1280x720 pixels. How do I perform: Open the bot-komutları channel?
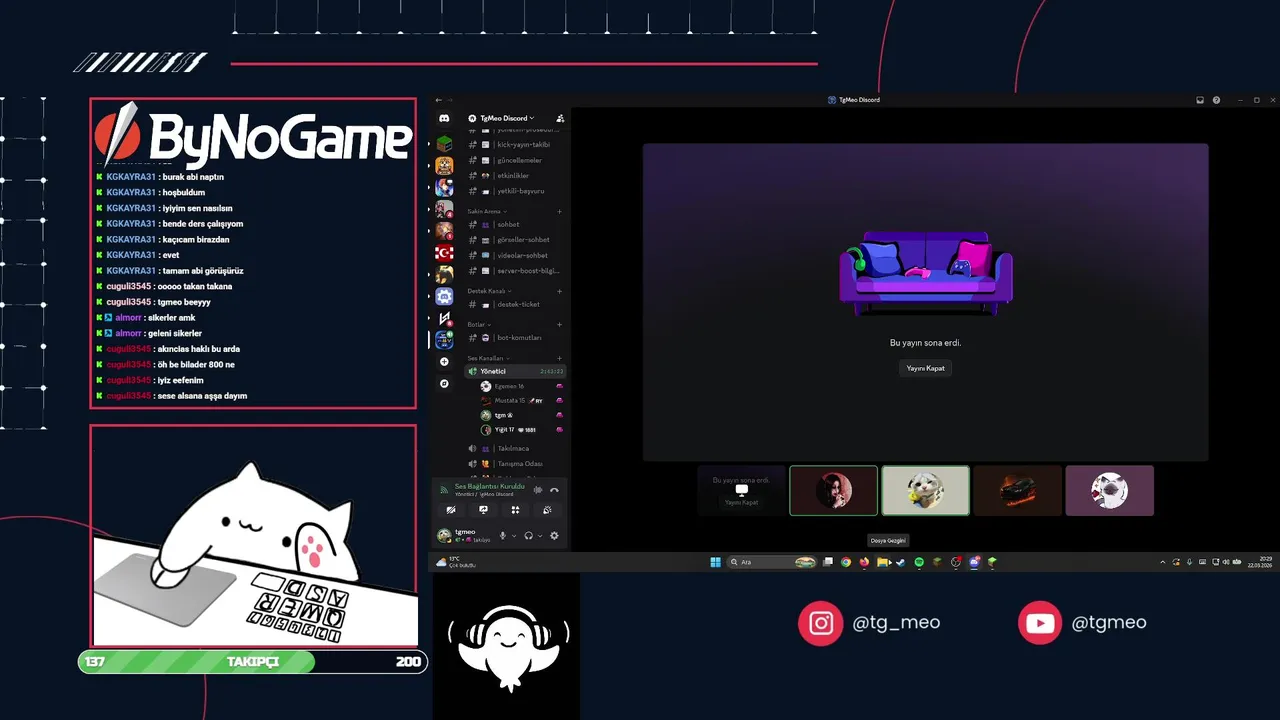coord(516,338)
